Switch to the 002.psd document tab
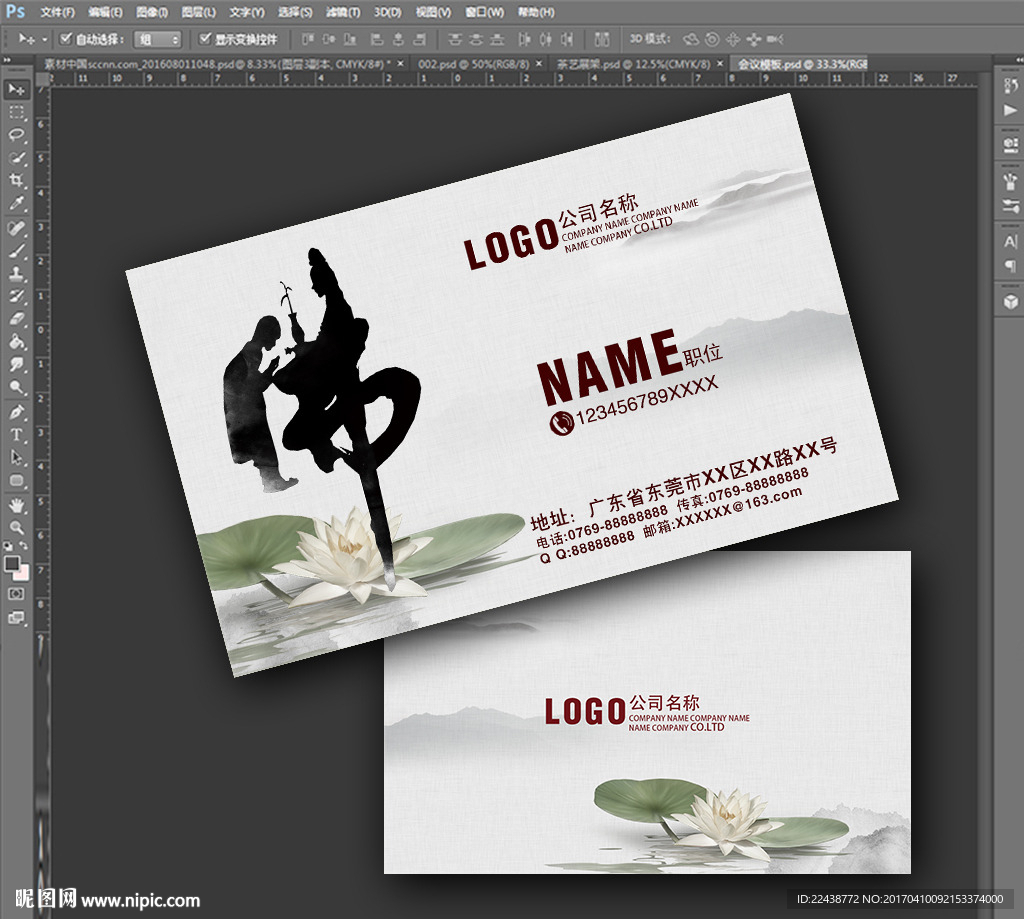Image resolution: width=1024 pixels, height=919 pixels. (x=473, y=64)
